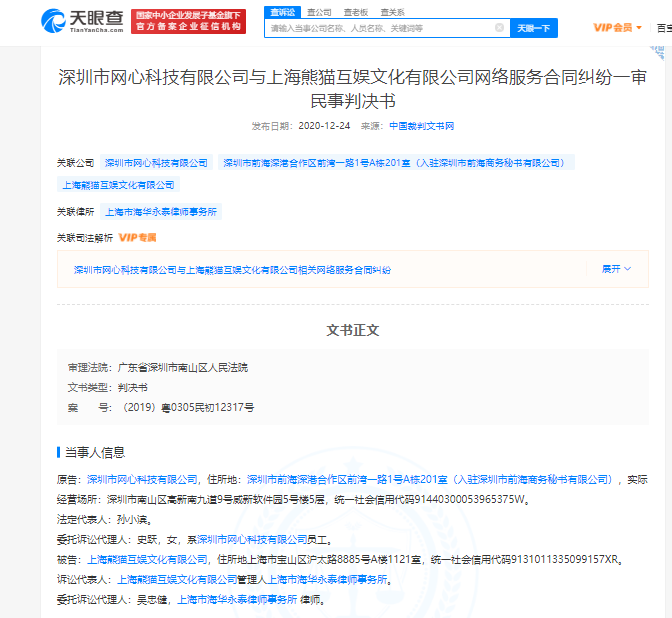Select the publish date 2020-12-24 text
This screenshot has height=618, width=672.
click(x=324, y=126)
